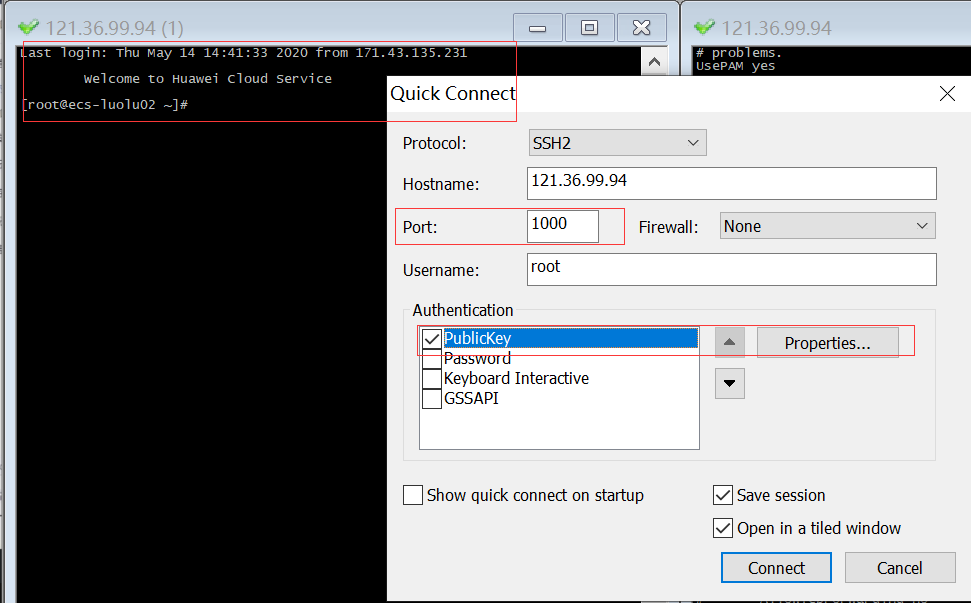Click into the Hostname input field

pyautogui.click(x=731, y=183)
